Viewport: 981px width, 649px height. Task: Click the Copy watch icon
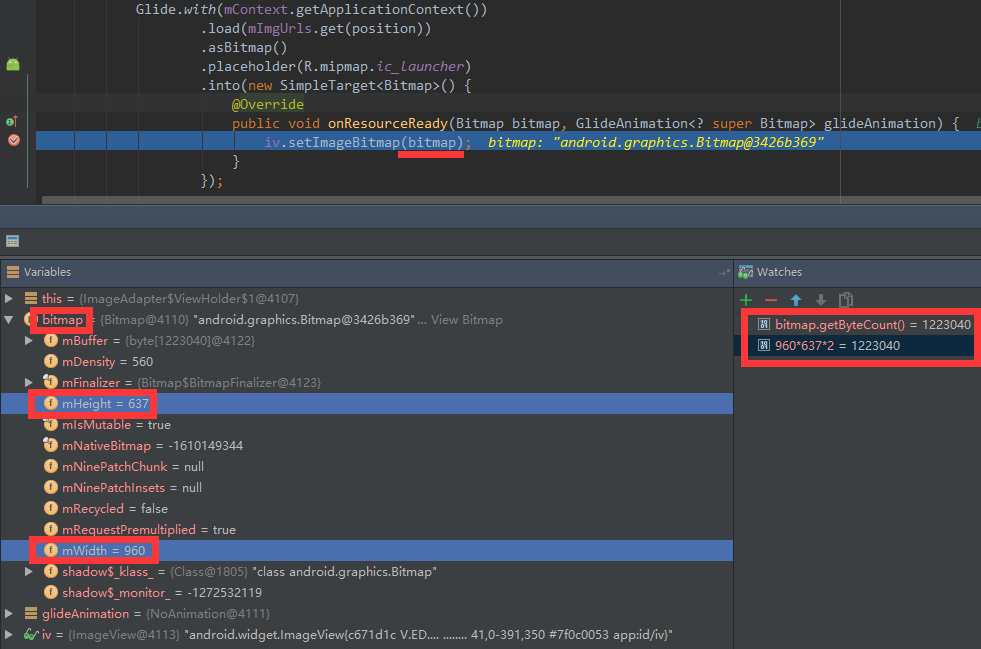coord(846,300)
